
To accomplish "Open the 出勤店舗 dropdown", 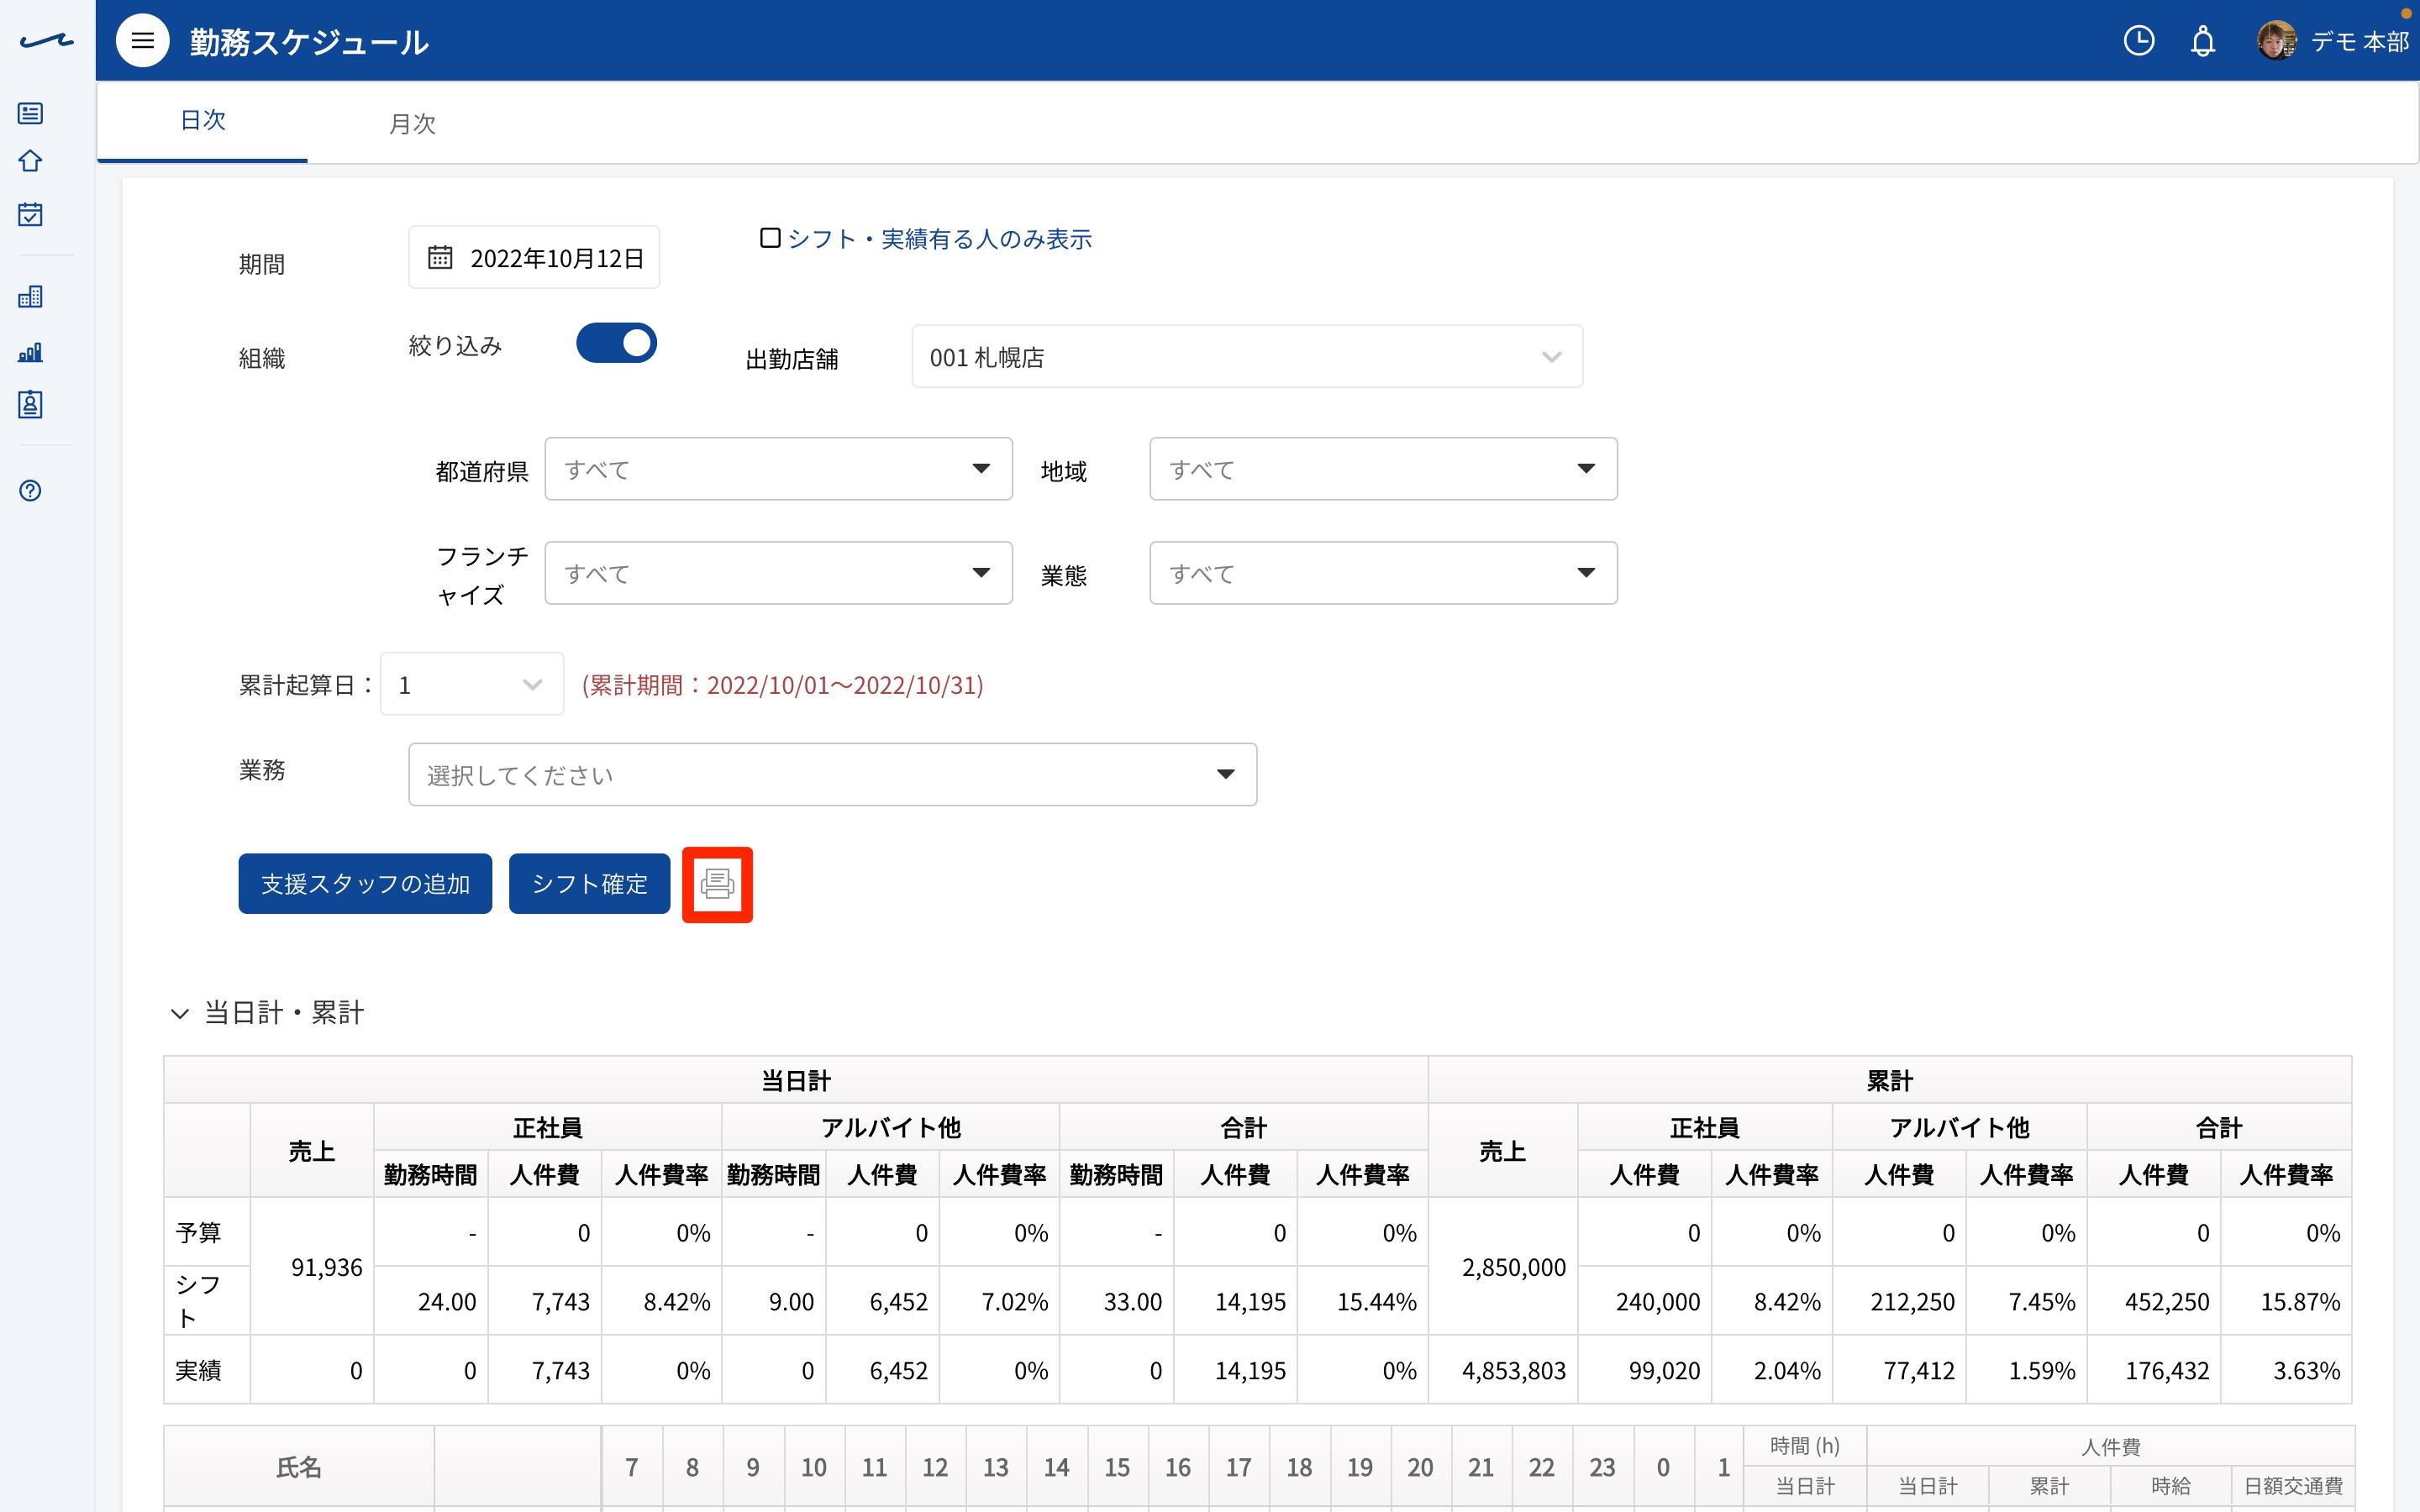I will click(x=1247, y=357).
